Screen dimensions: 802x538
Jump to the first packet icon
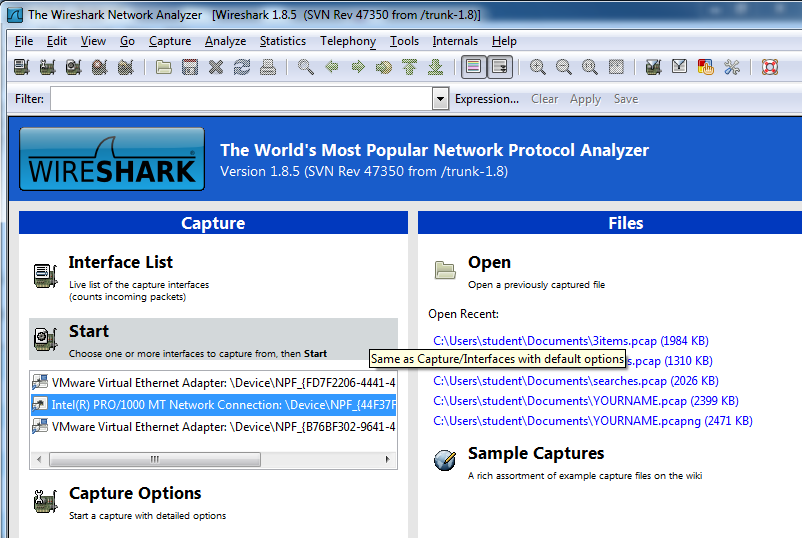pos(410,67)
